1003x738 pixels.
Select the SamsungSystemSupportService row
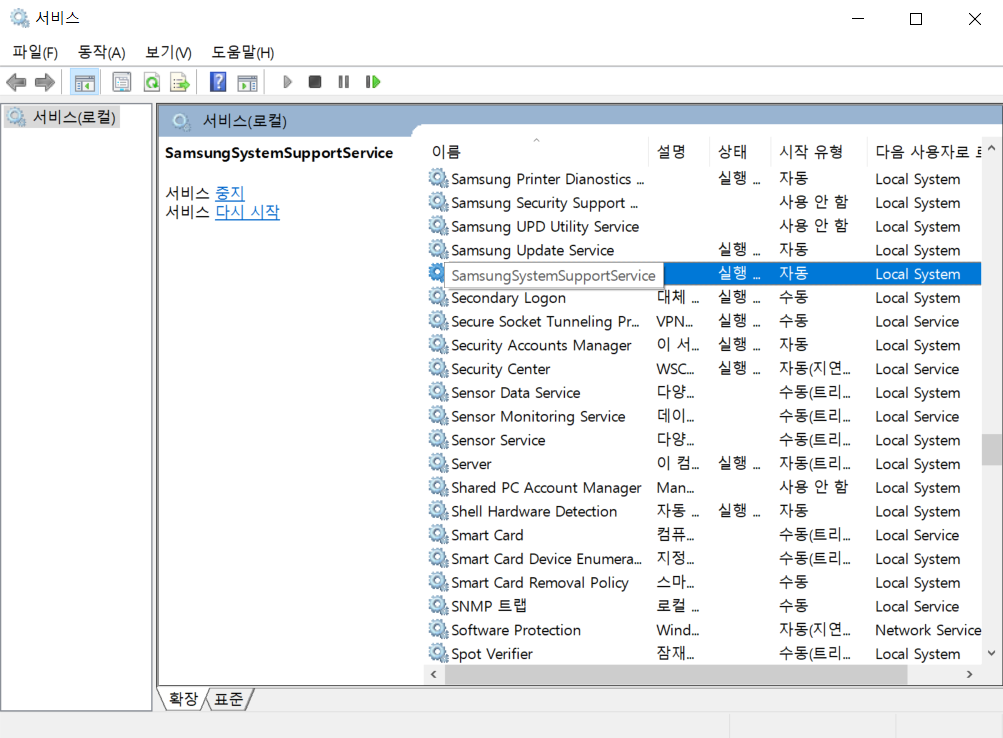[x=702, y=274]
